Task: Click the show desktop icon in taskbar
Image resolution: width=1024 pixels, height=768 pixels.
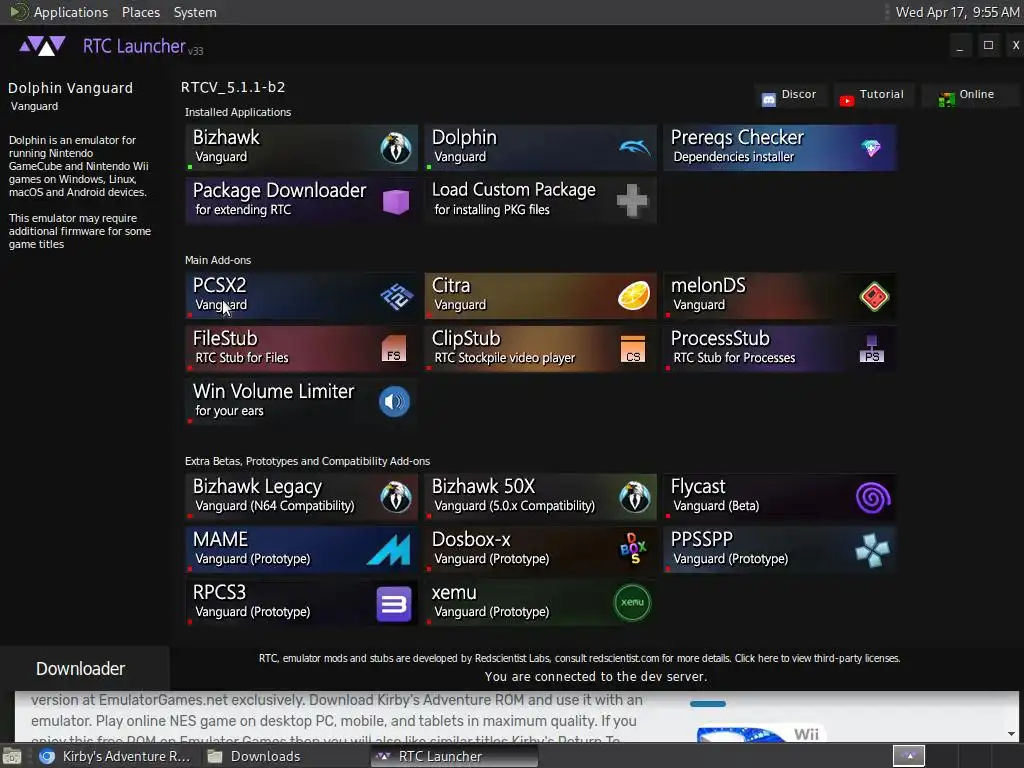Action: [x=12, y=756]
